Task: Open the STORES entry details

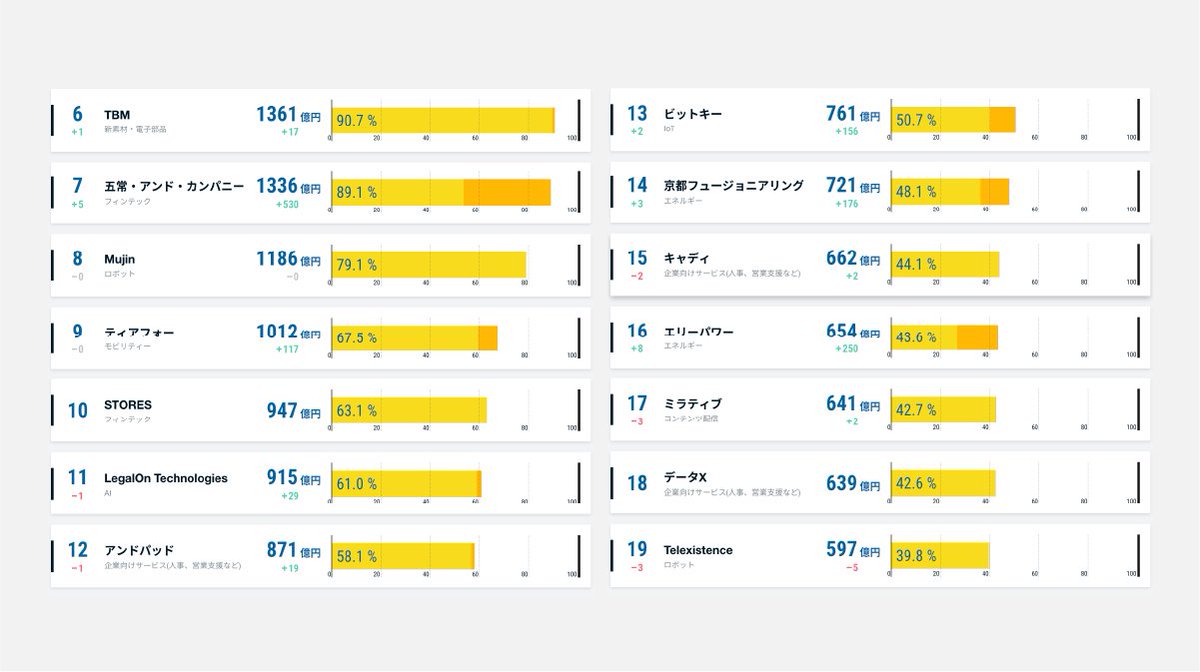Action: (x=131, y=404)
